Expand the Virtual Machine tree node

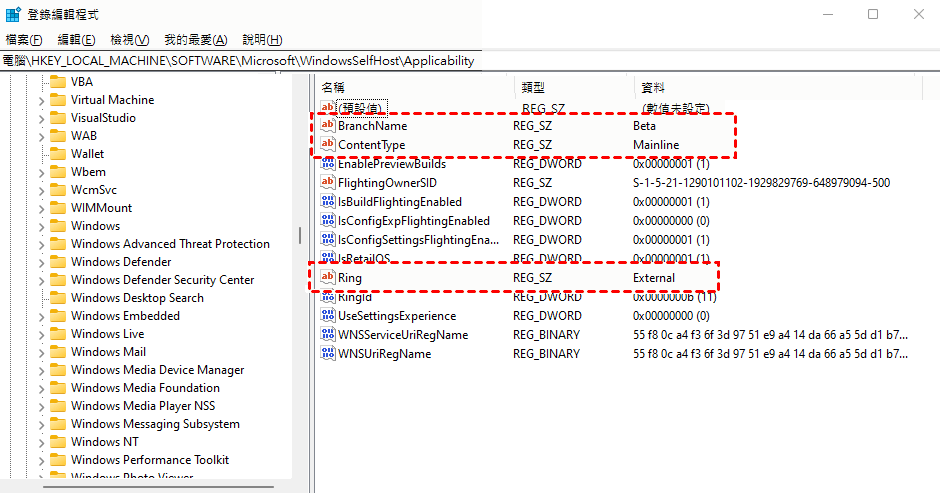[41, 101]
